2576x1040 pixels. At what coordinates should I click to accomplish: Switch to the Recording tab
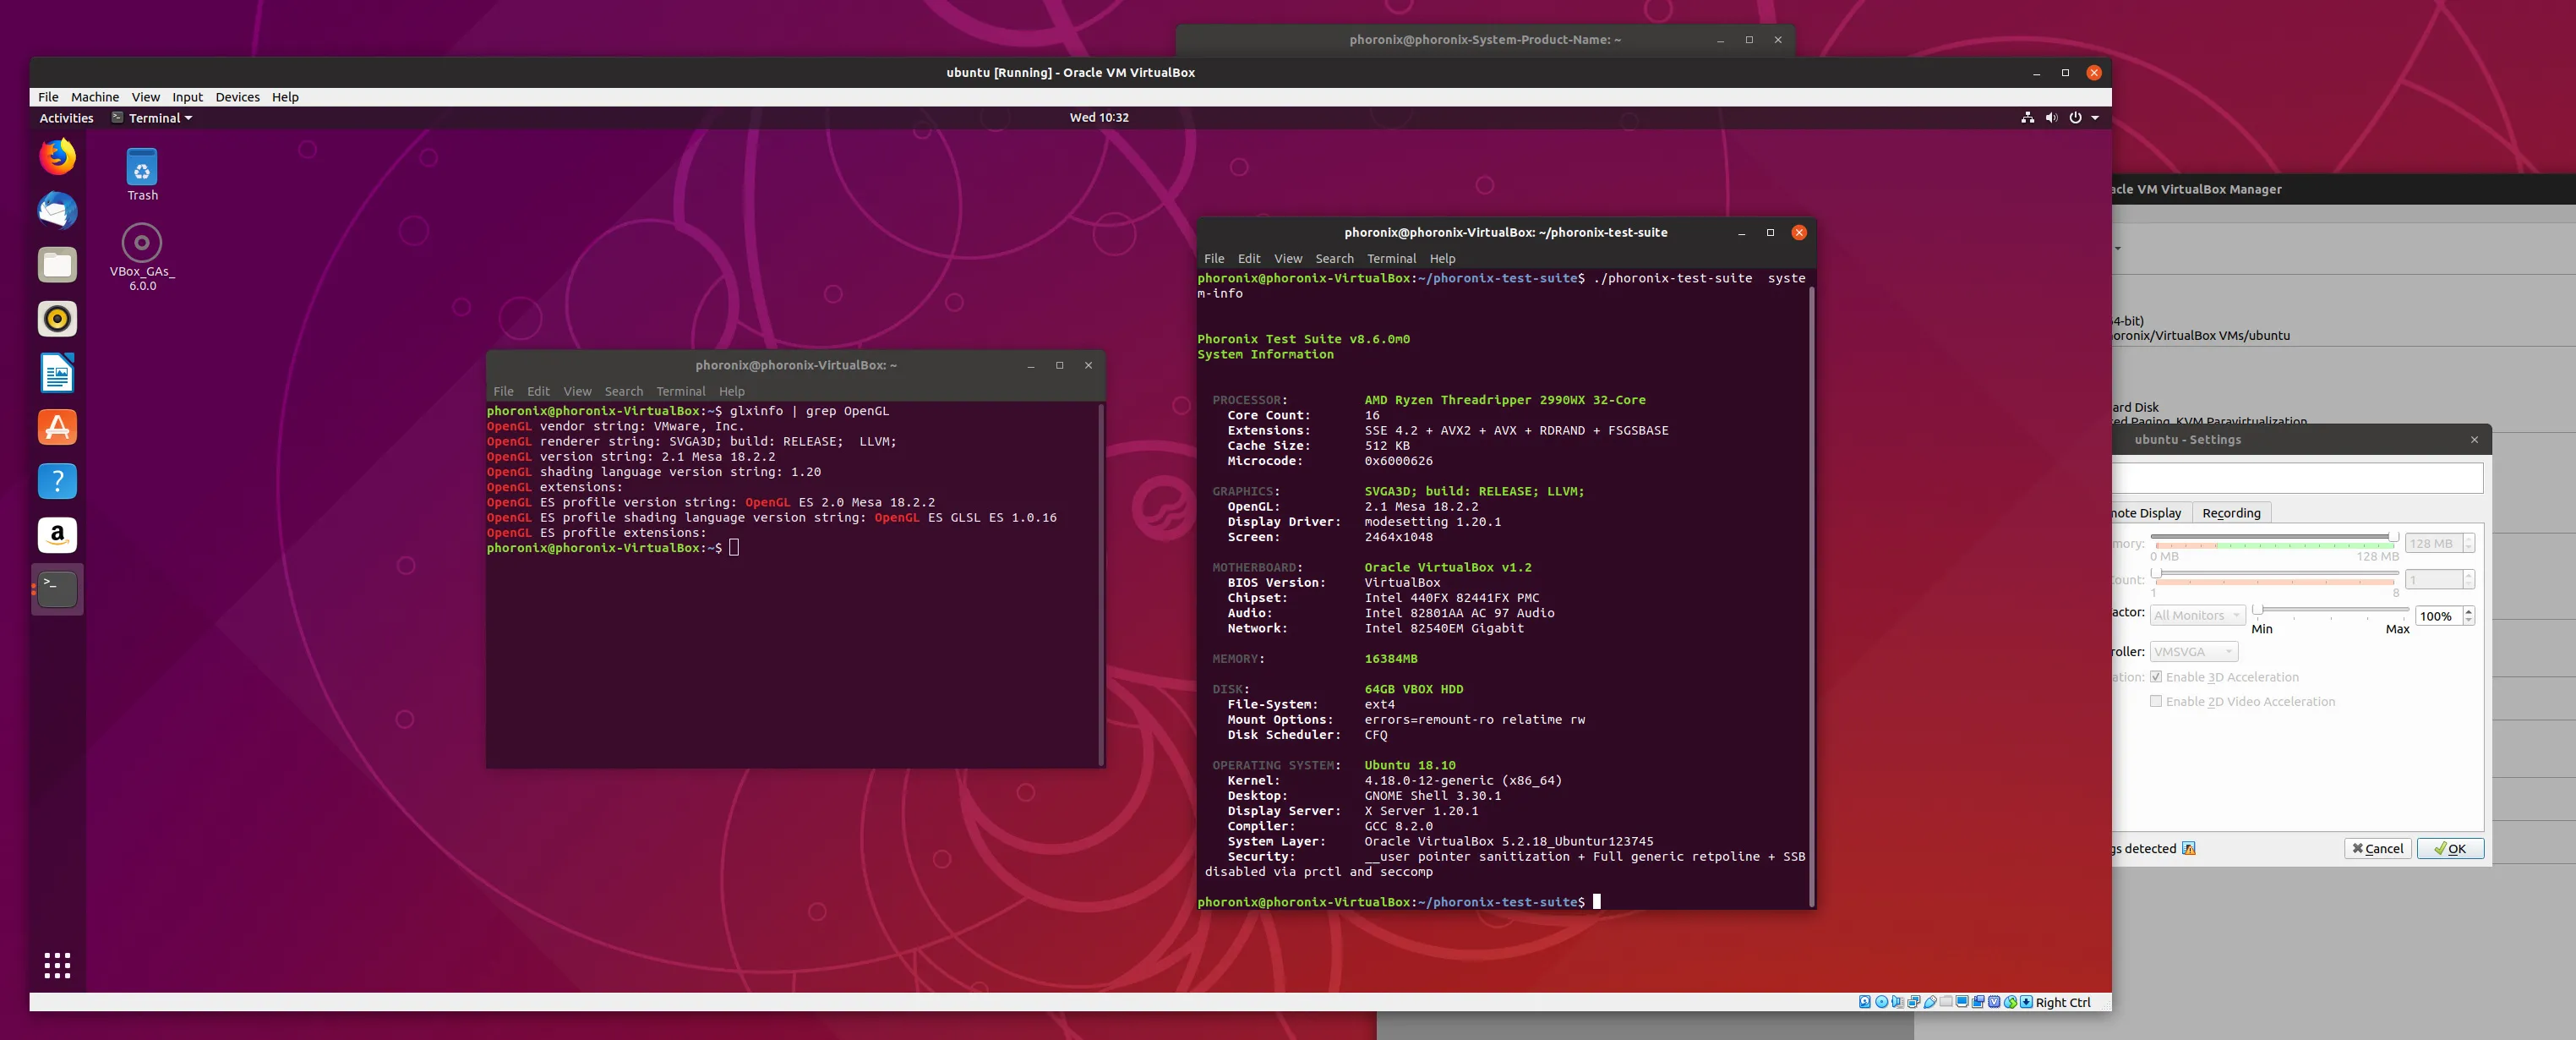(2231, 513)
